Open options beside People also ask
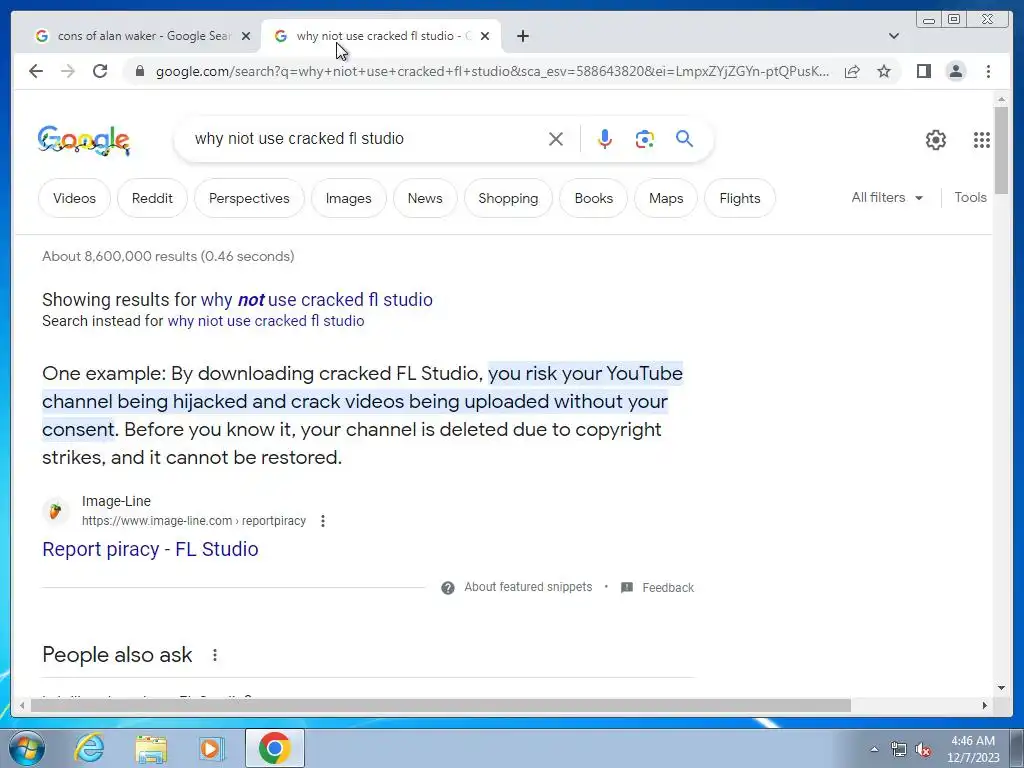The height and width of the screenshot is (768, 1024). (215, 655)
